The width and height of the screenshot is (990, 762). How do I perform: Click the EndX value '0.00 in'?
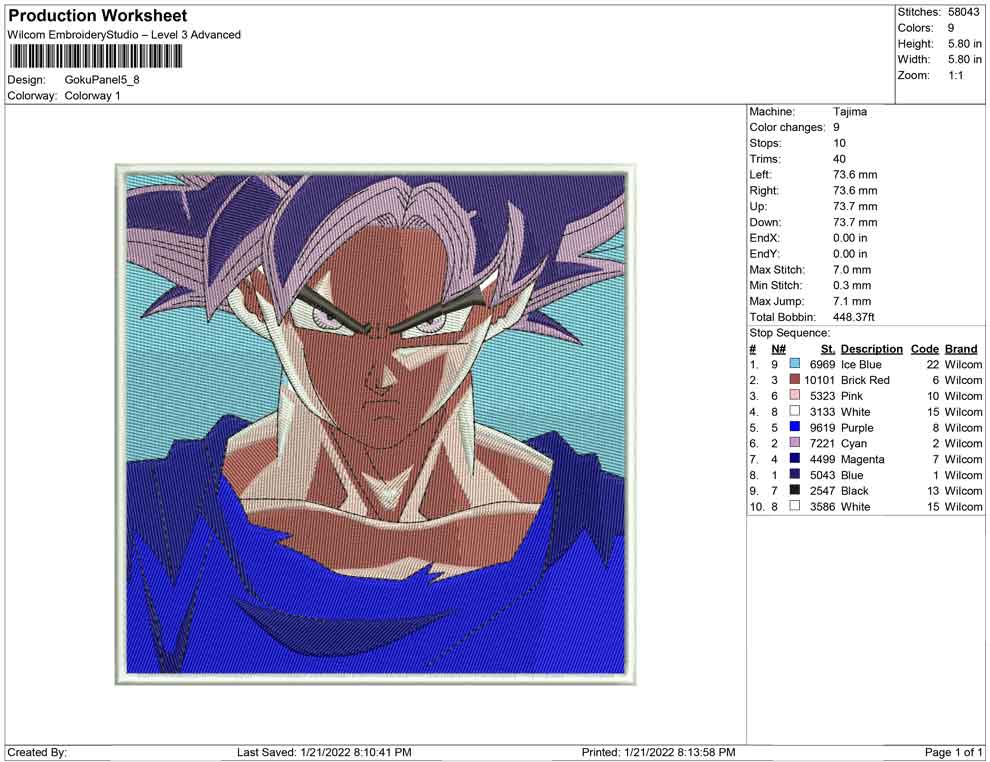click(x=850, y=238)
